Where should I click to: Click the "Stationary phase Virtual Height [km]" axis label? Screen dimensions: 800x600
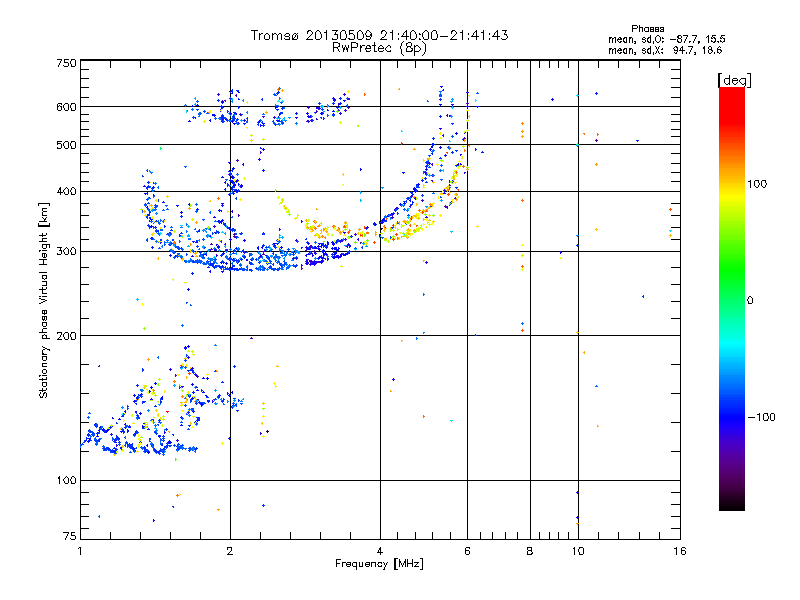coord(44,300)
